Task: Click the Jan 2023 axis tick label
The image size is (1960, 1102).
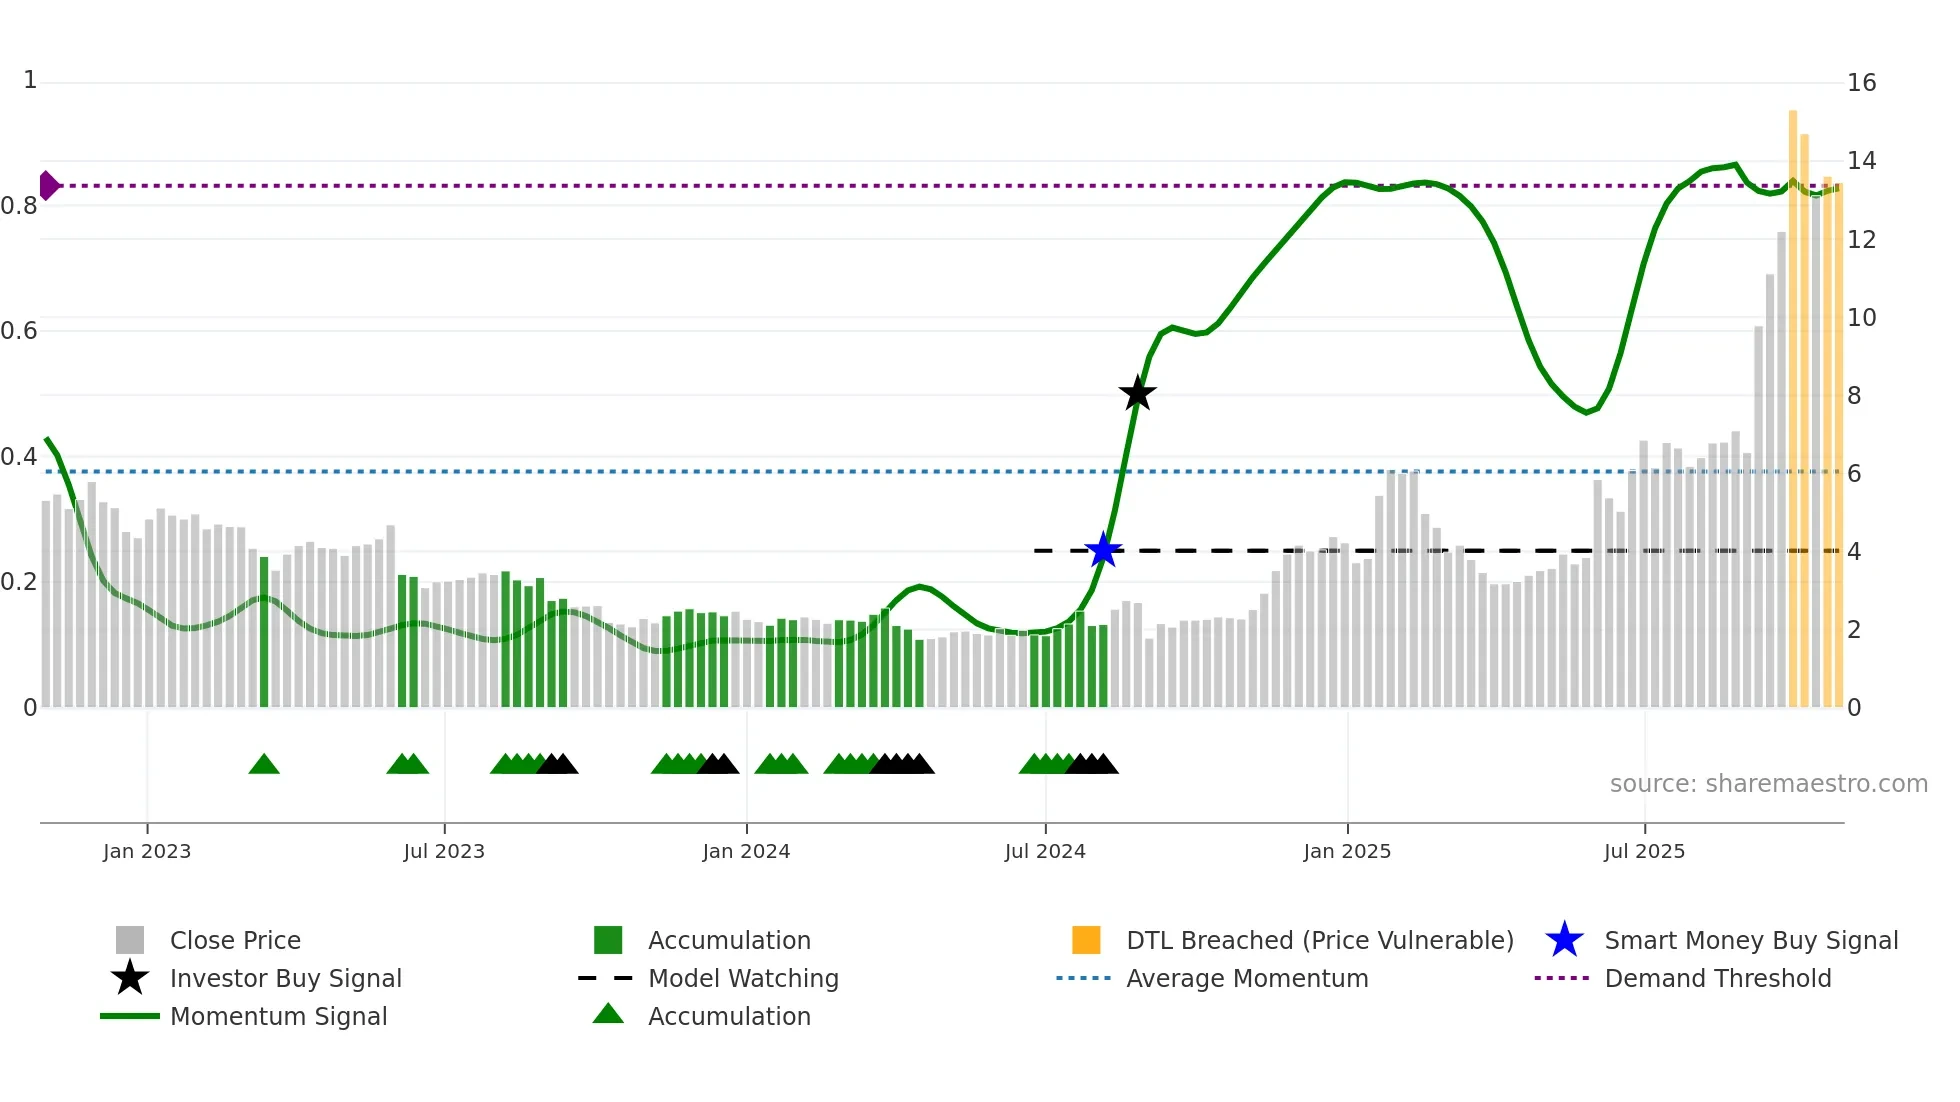Action: click(x=147, y=851)
